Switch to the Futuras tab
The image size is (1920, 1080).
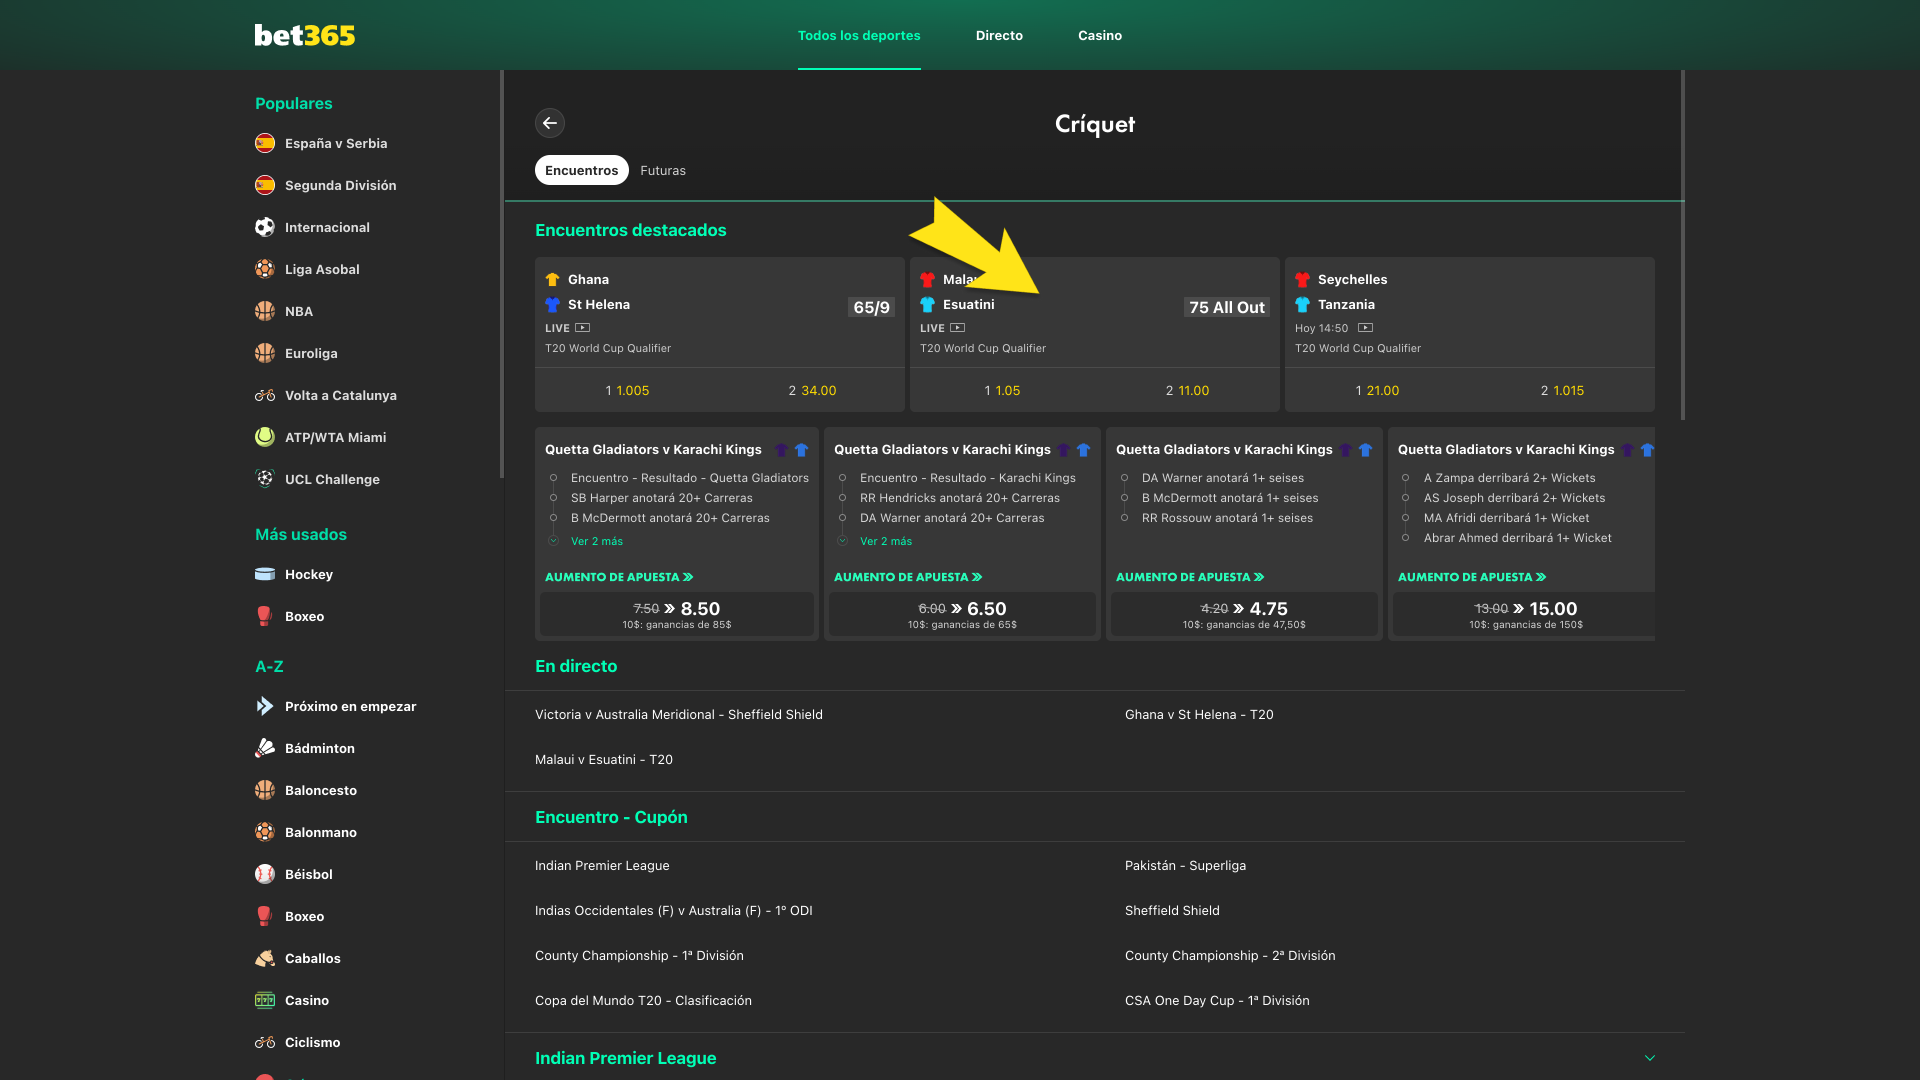[663, 170]
